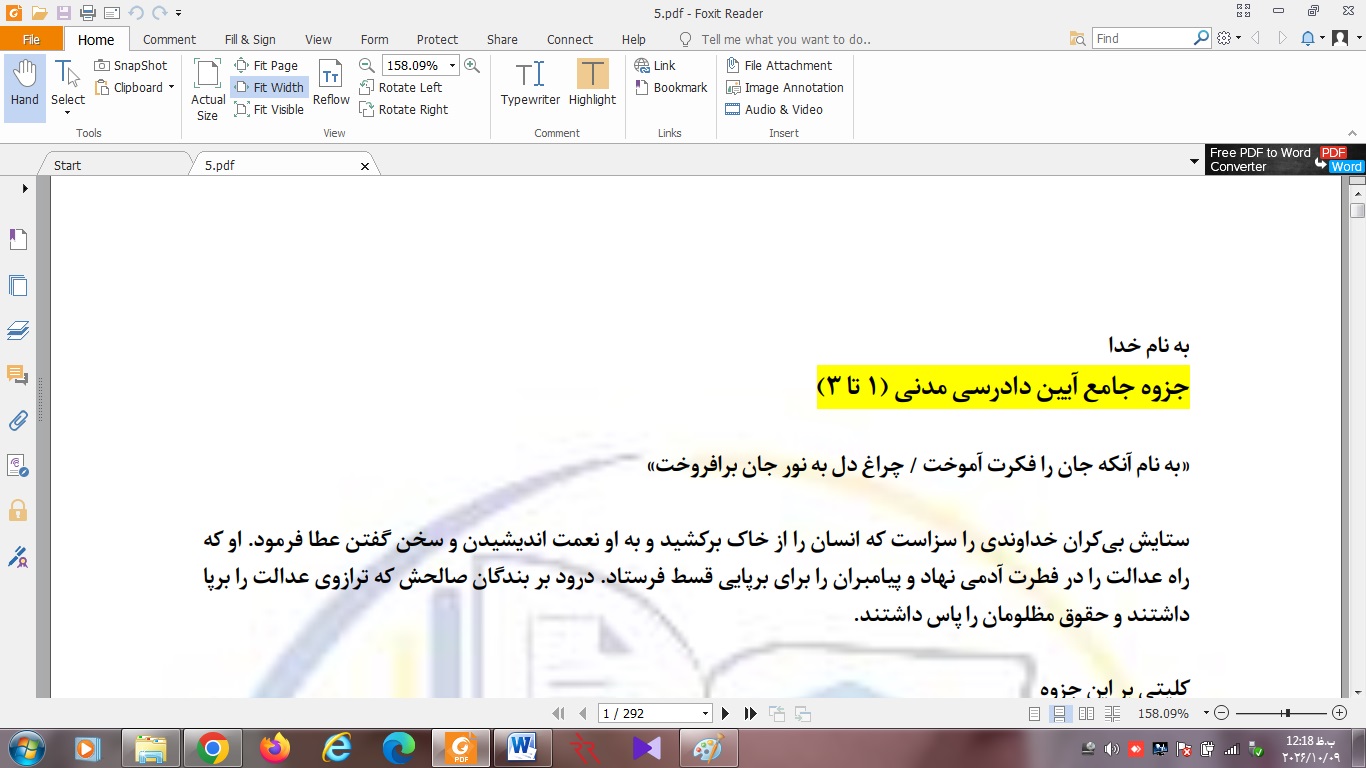Rotate the page left
1366x768 pixels.
(x=400, y=87)
